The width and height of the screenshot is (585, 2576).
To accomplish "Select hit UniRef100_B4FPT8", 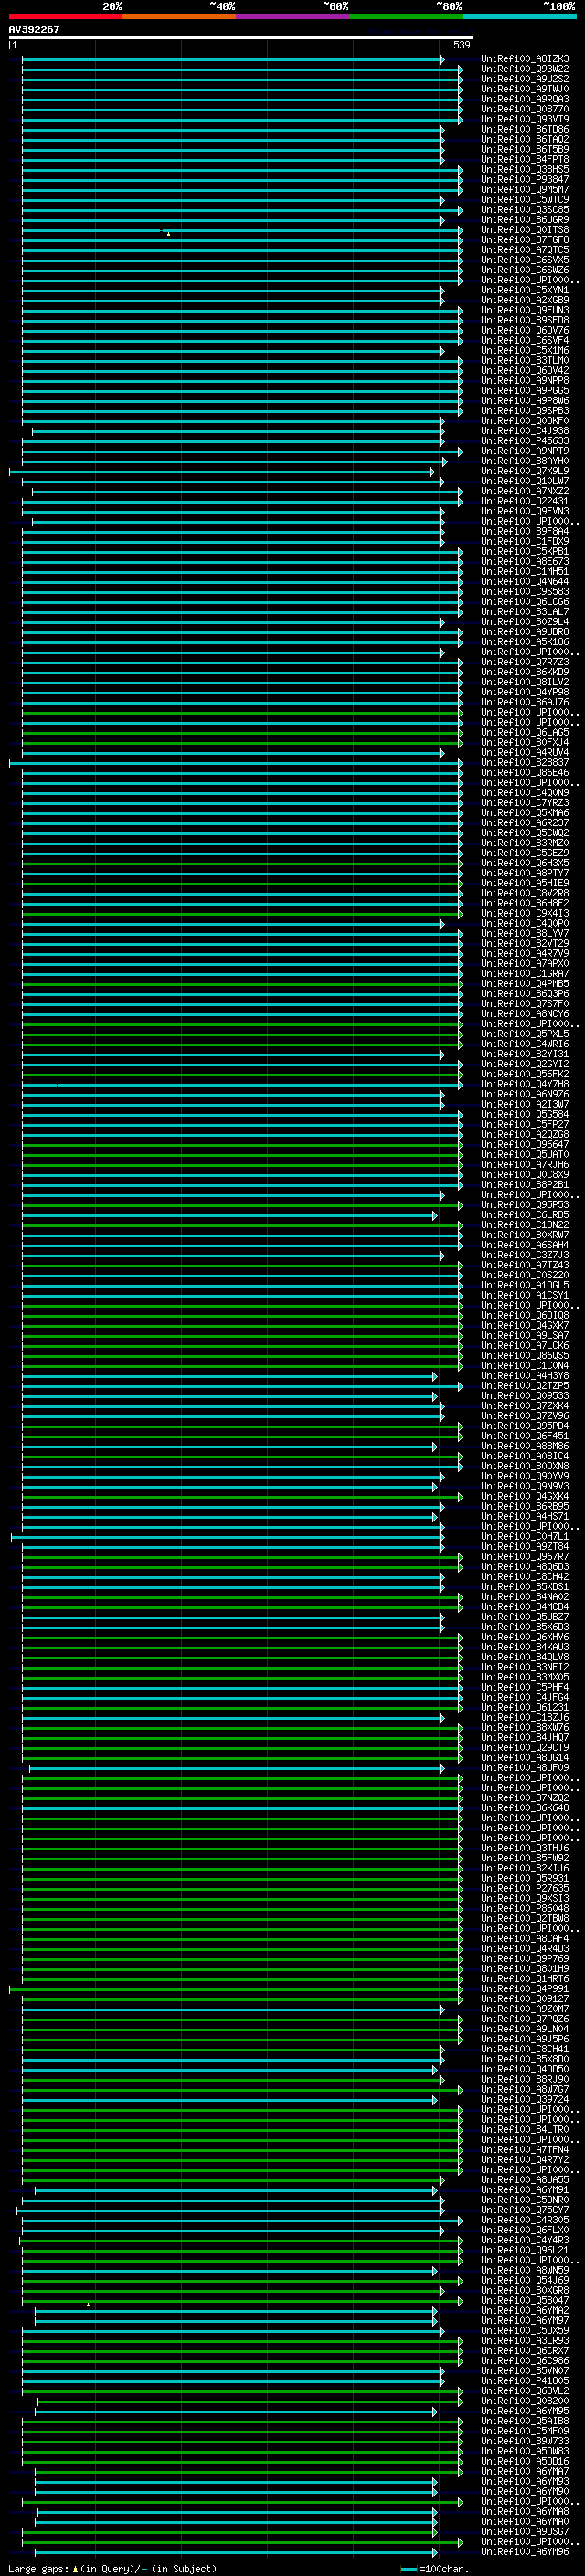I will 525,159.
